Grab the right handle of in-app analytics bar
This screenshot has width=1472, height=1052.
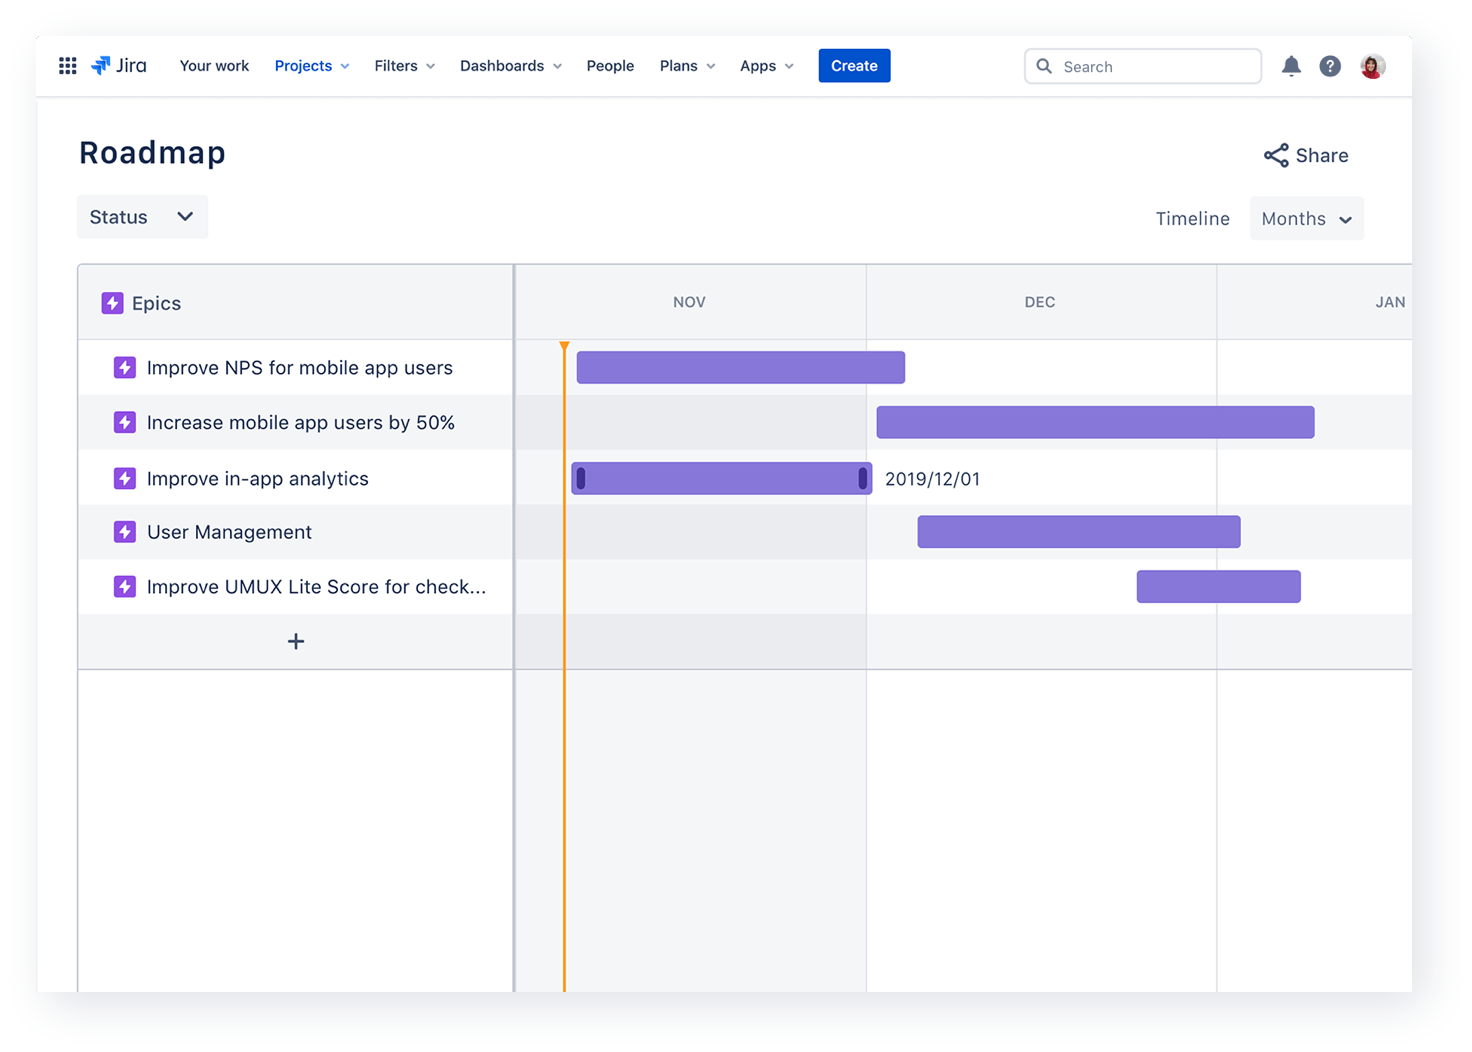coord(862,479)
